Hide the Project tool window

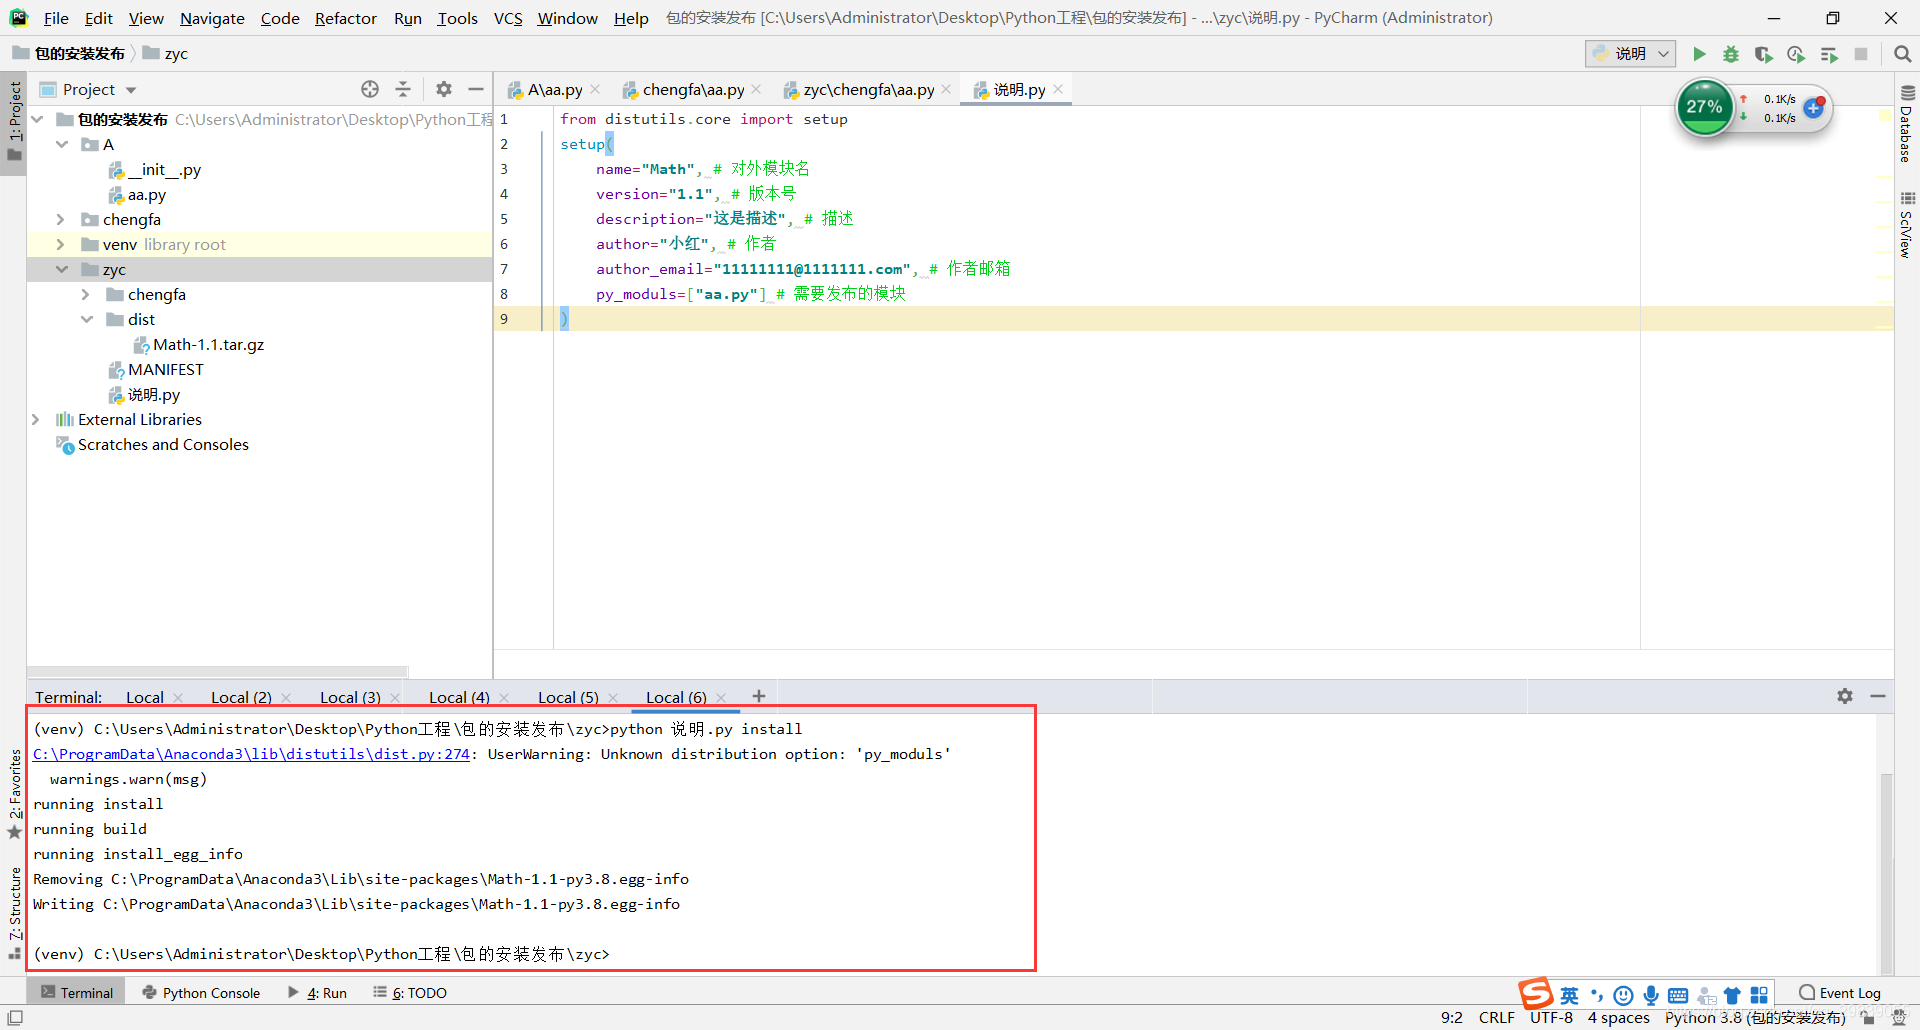click(x=476, y=89)
